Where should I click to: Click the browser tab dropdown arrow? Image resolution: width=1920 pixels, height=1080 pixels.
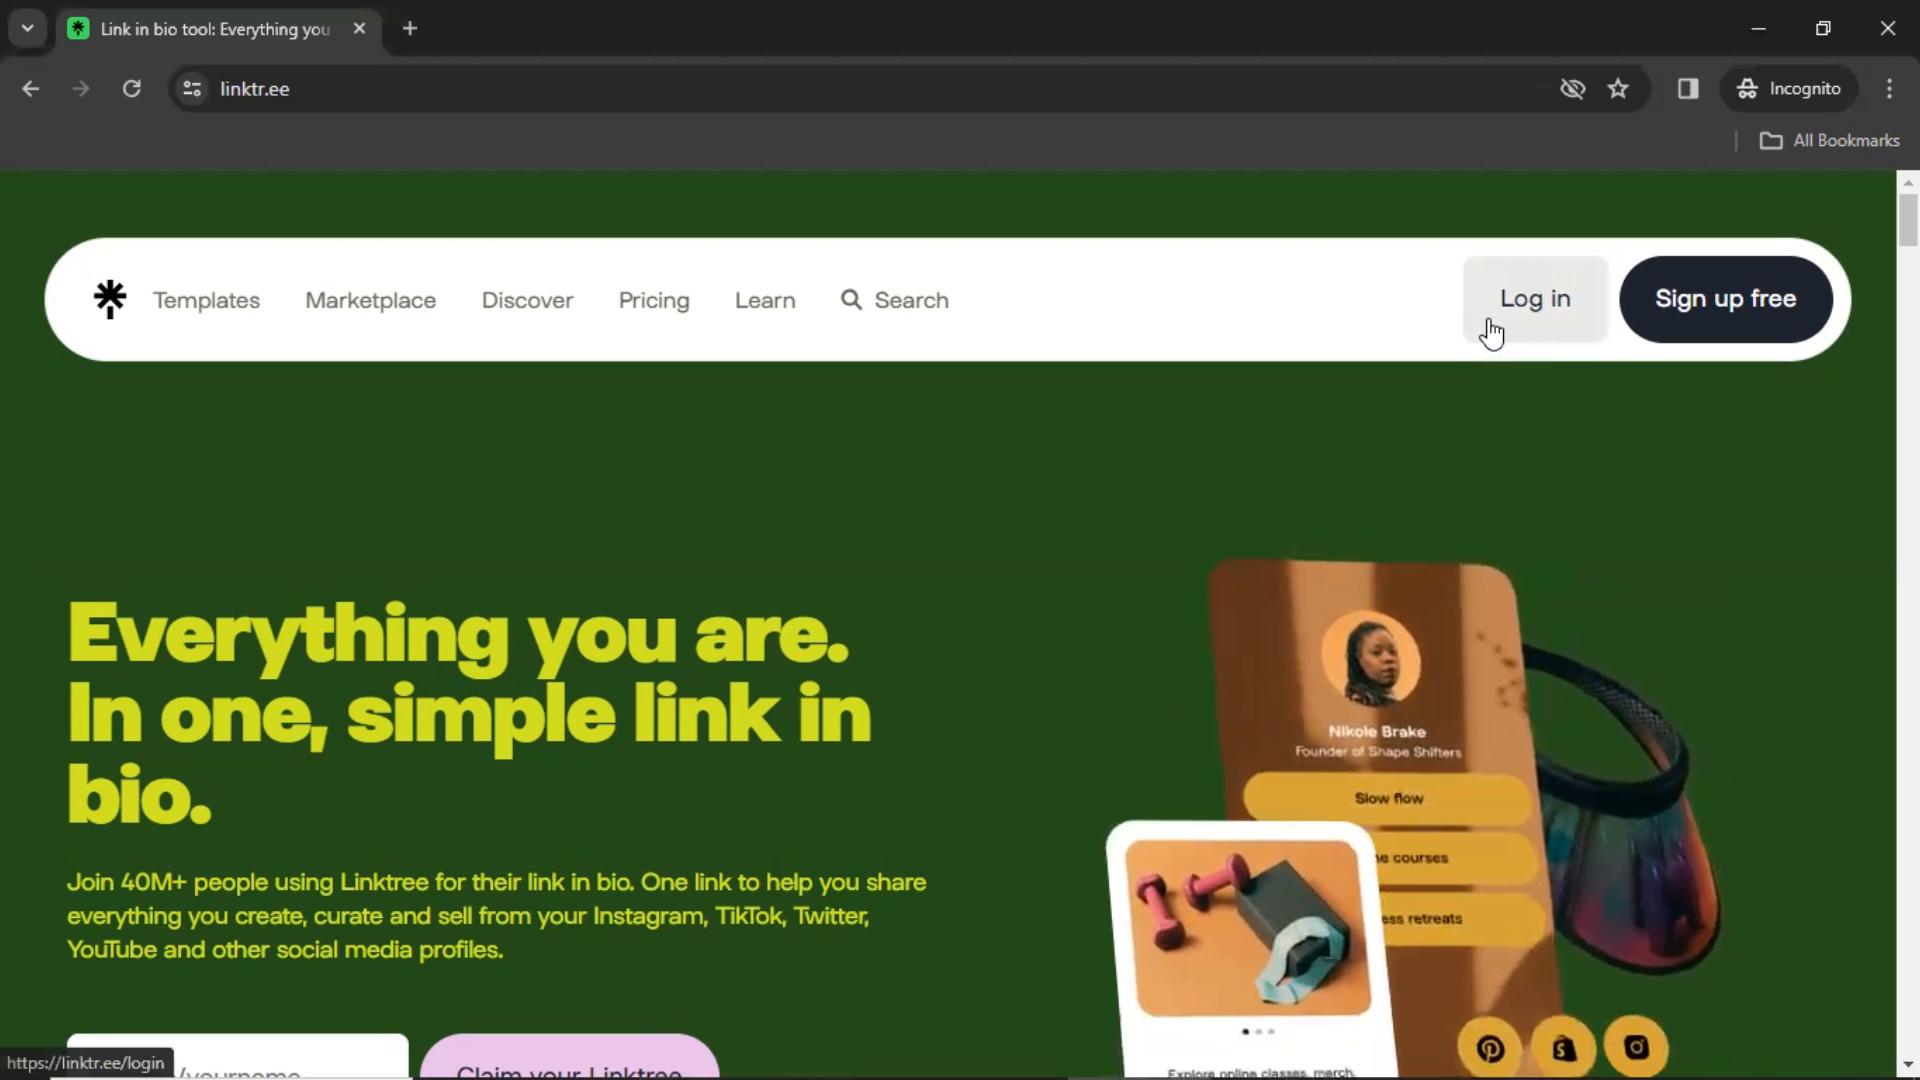[x=28, y=28]
